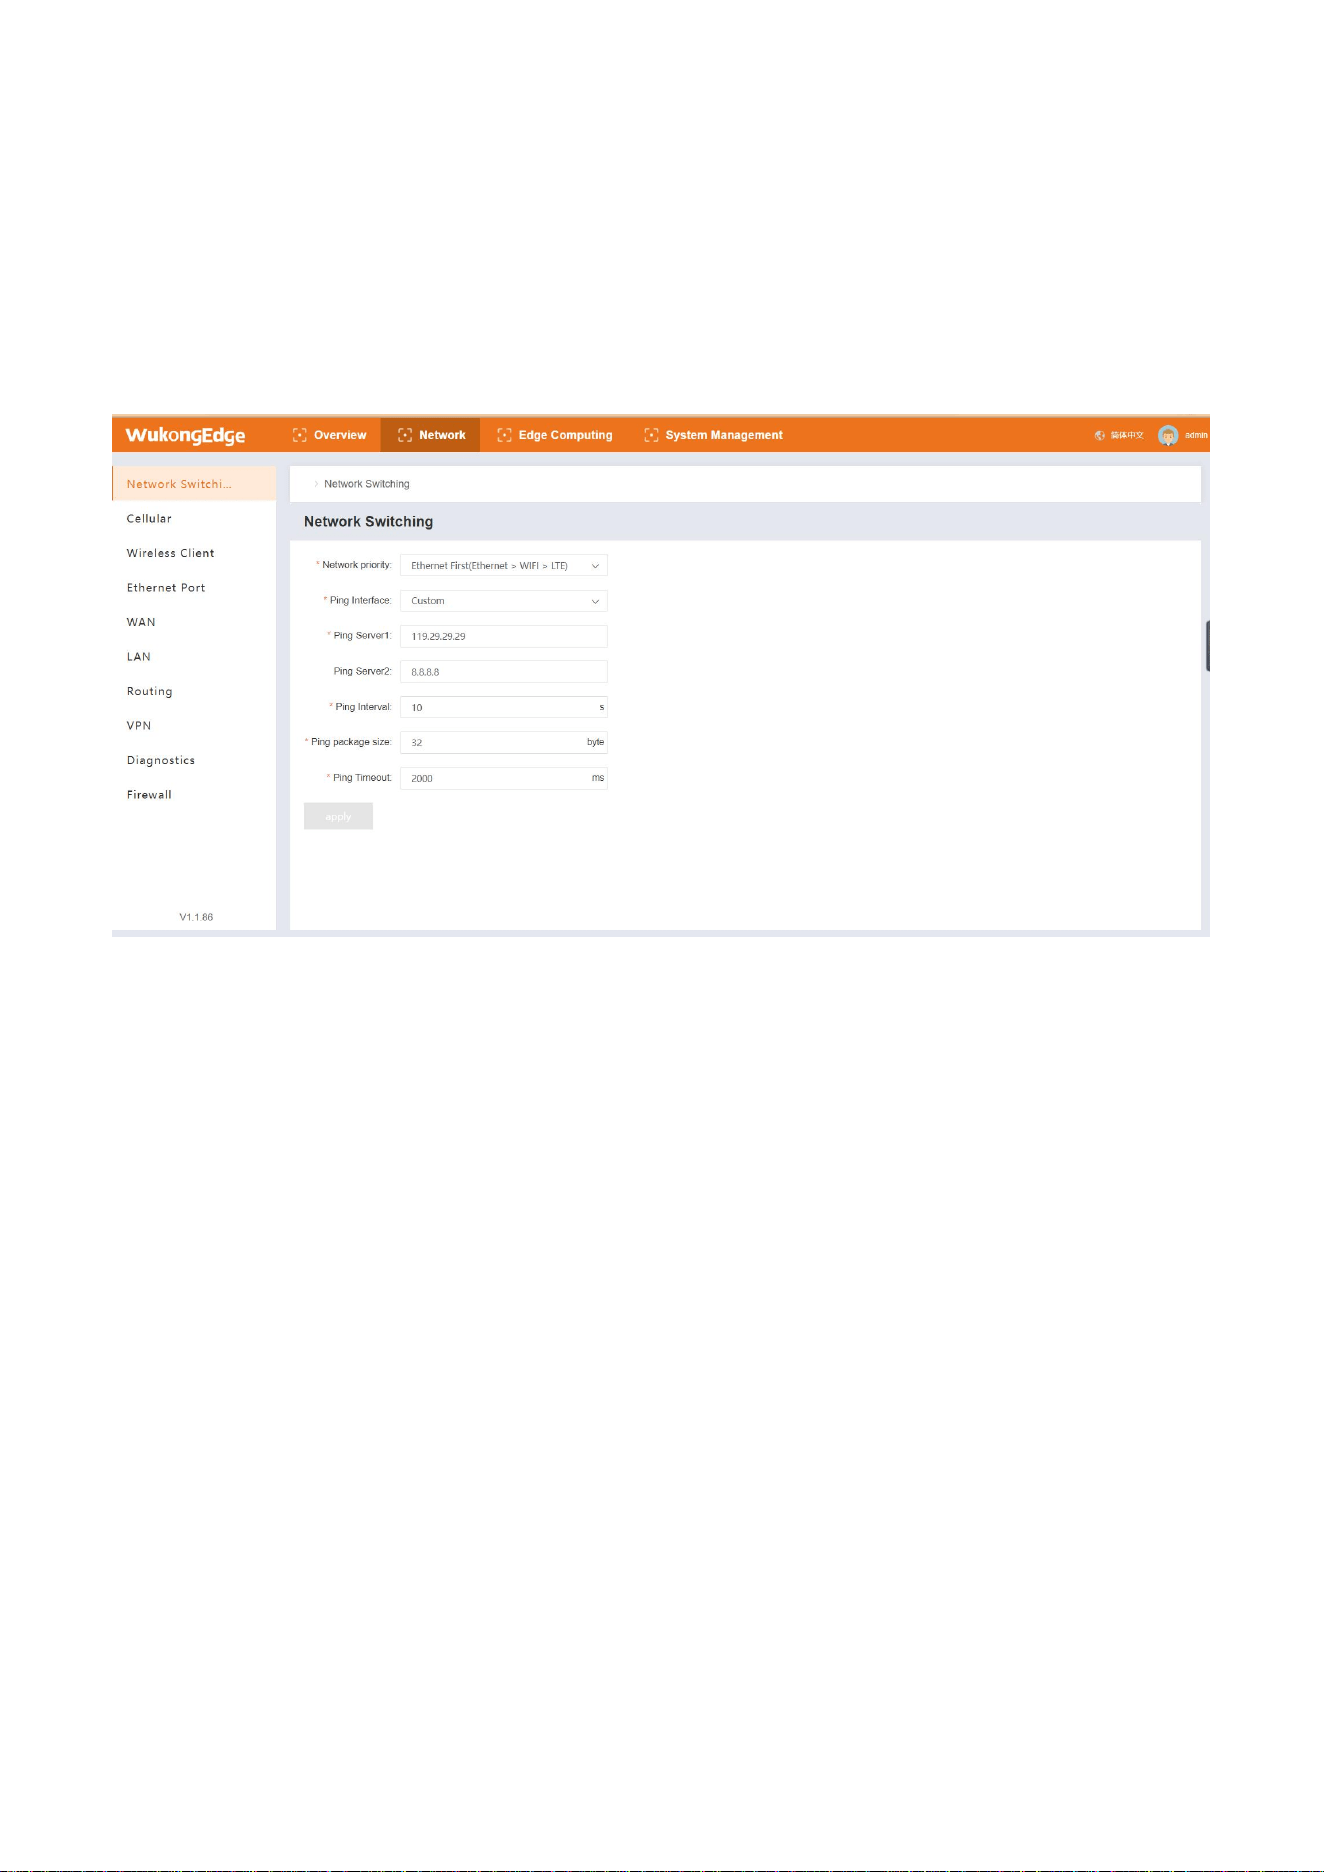This screenshot has height=1872, width=1324.
Task: Click the Ping Interval label
Action: (x=364, y=707)
